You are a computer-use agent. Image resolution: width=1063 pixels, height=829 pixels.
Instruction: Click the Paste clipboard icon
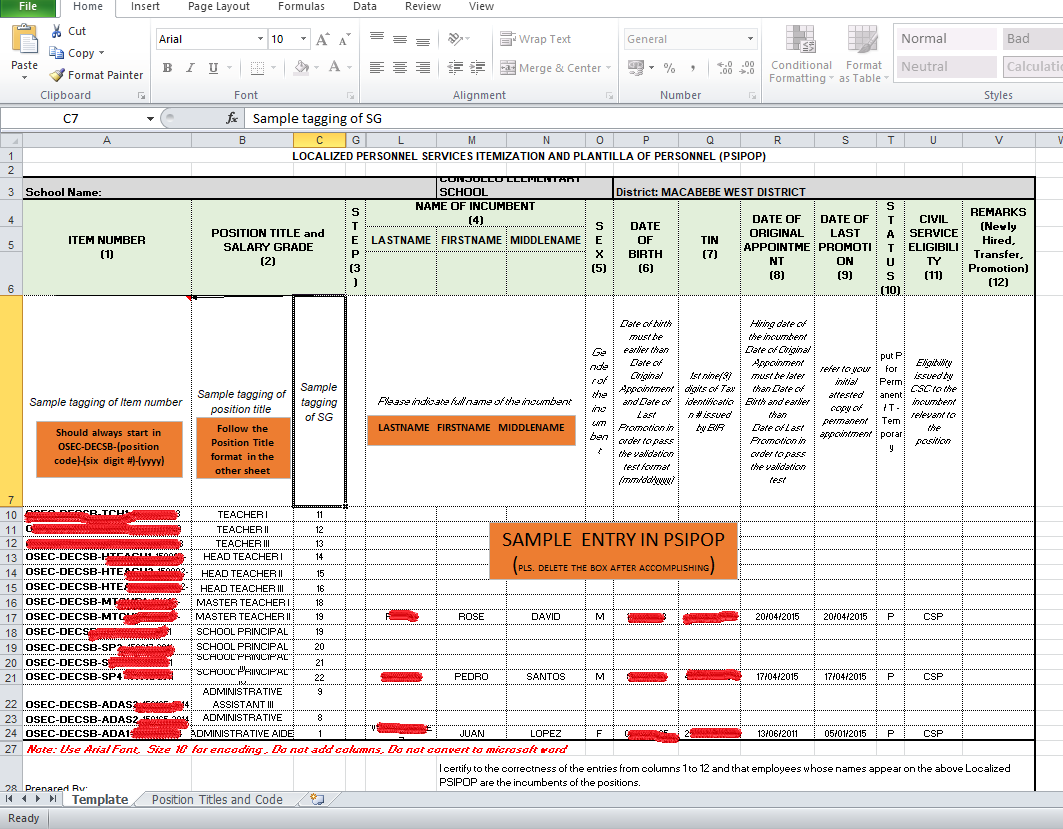(24, 40)
